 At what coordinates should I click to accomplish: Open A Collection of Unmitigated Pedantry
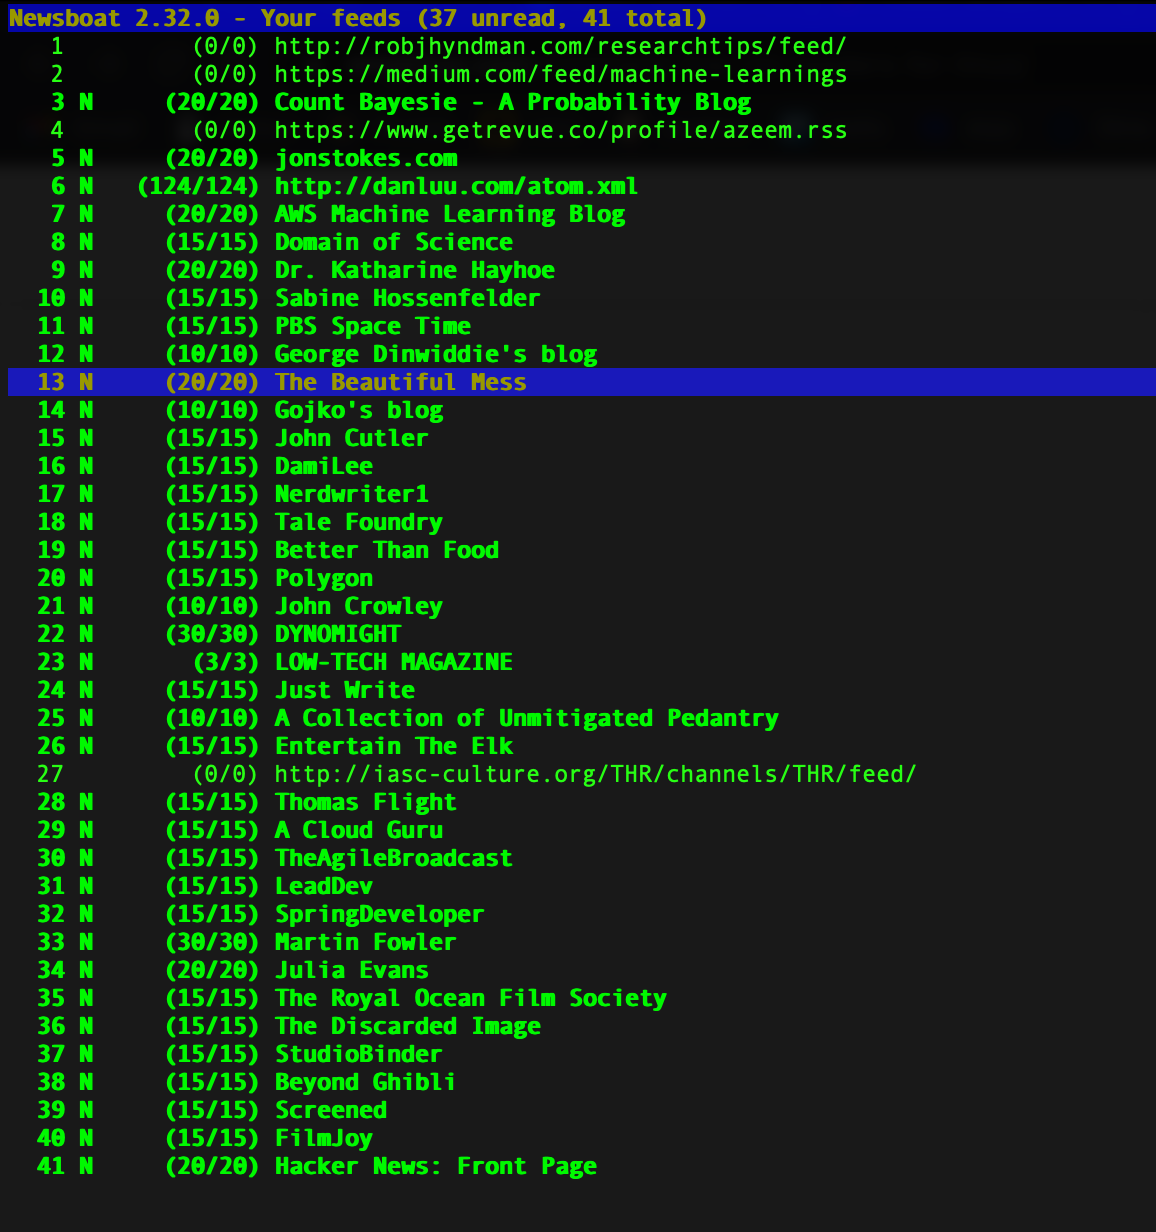click(x=526, y=719)
